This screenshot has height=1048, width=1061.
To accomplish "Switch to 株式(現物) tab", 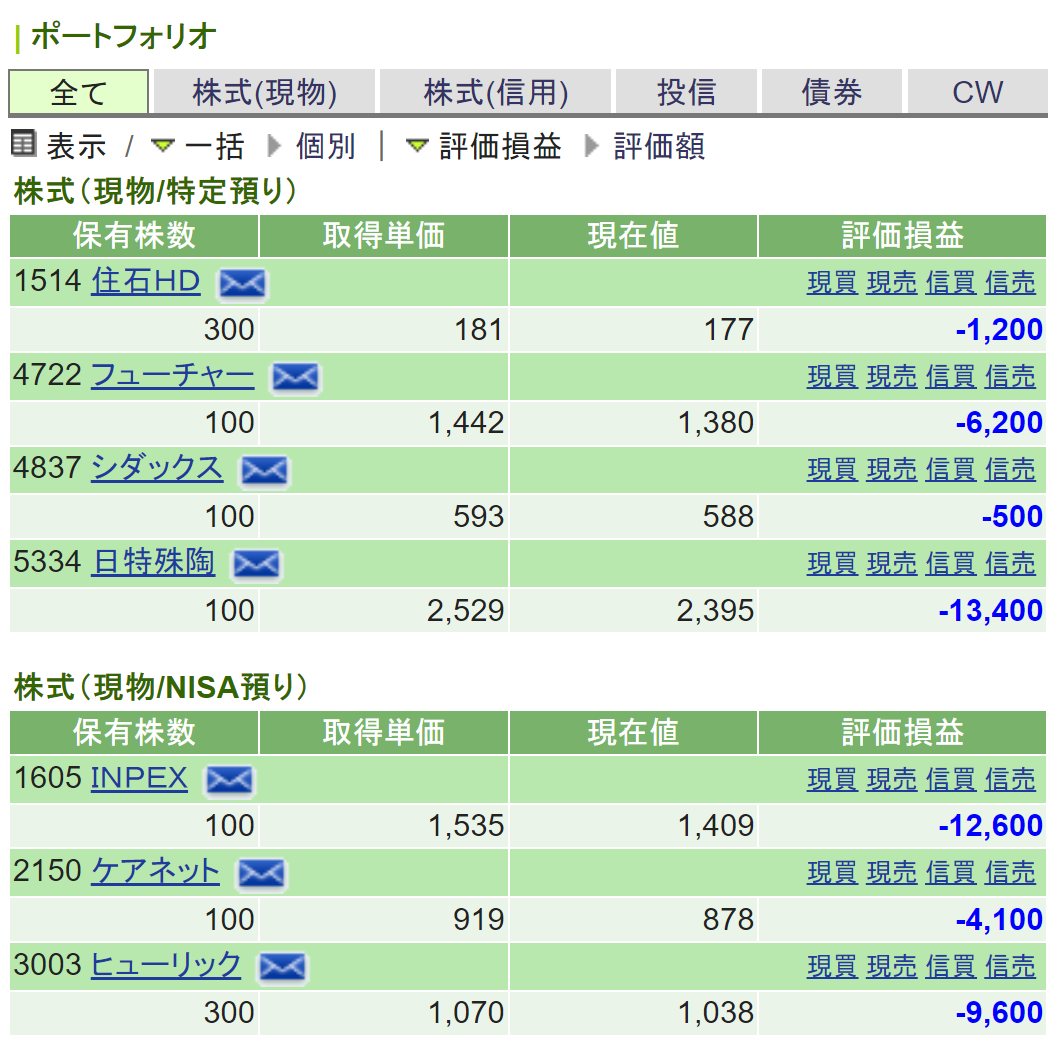I will pos(265,92).
